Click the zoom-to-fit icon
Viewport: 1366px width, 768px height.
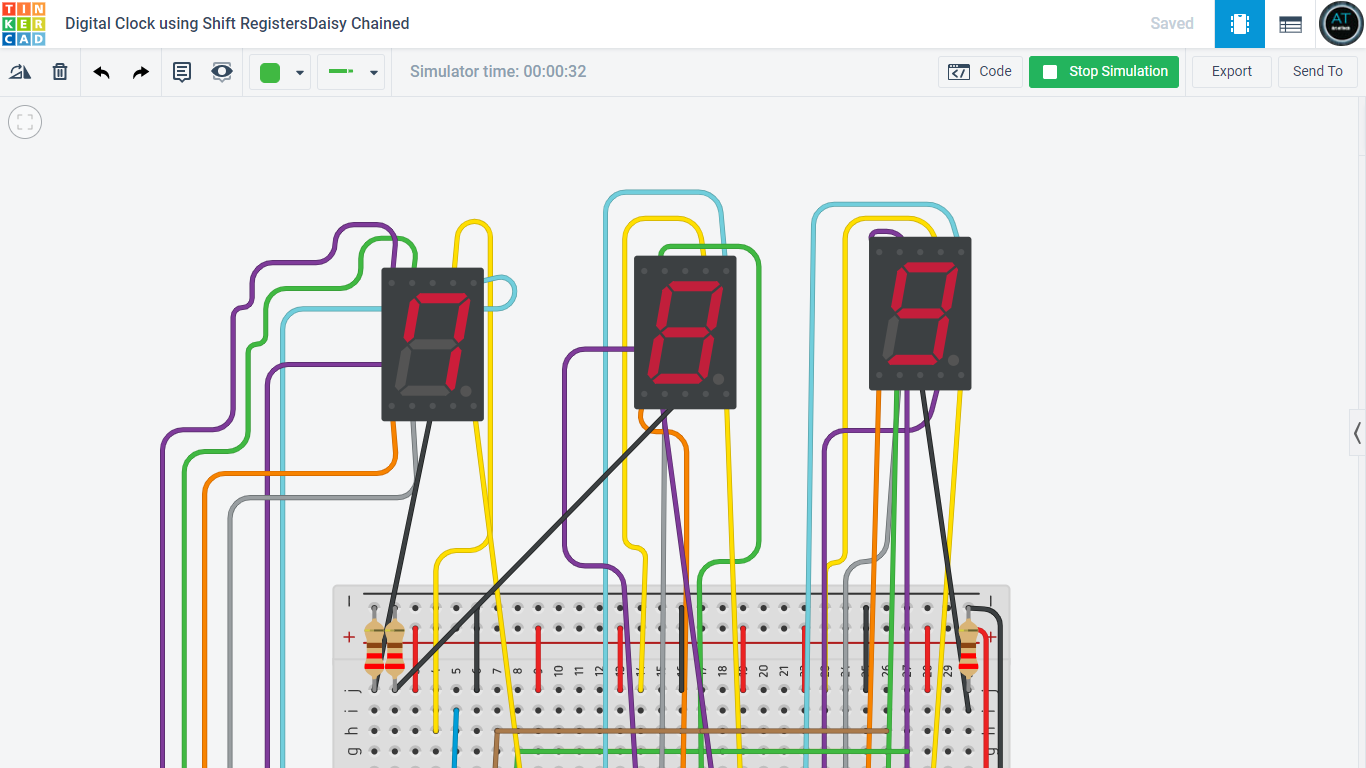(x=25, y=122)
